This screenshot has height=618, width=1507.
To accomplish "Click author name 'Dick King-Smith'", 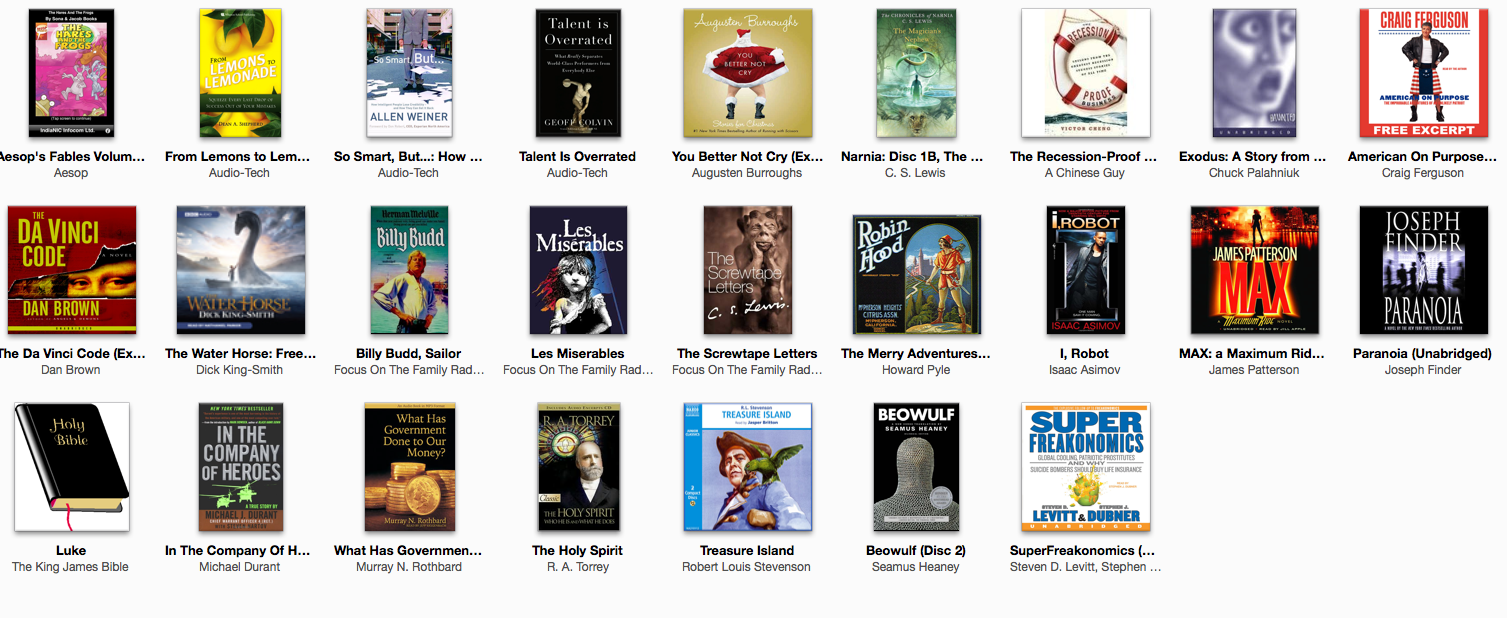I will pyautogui.click(x=240, y=370).
